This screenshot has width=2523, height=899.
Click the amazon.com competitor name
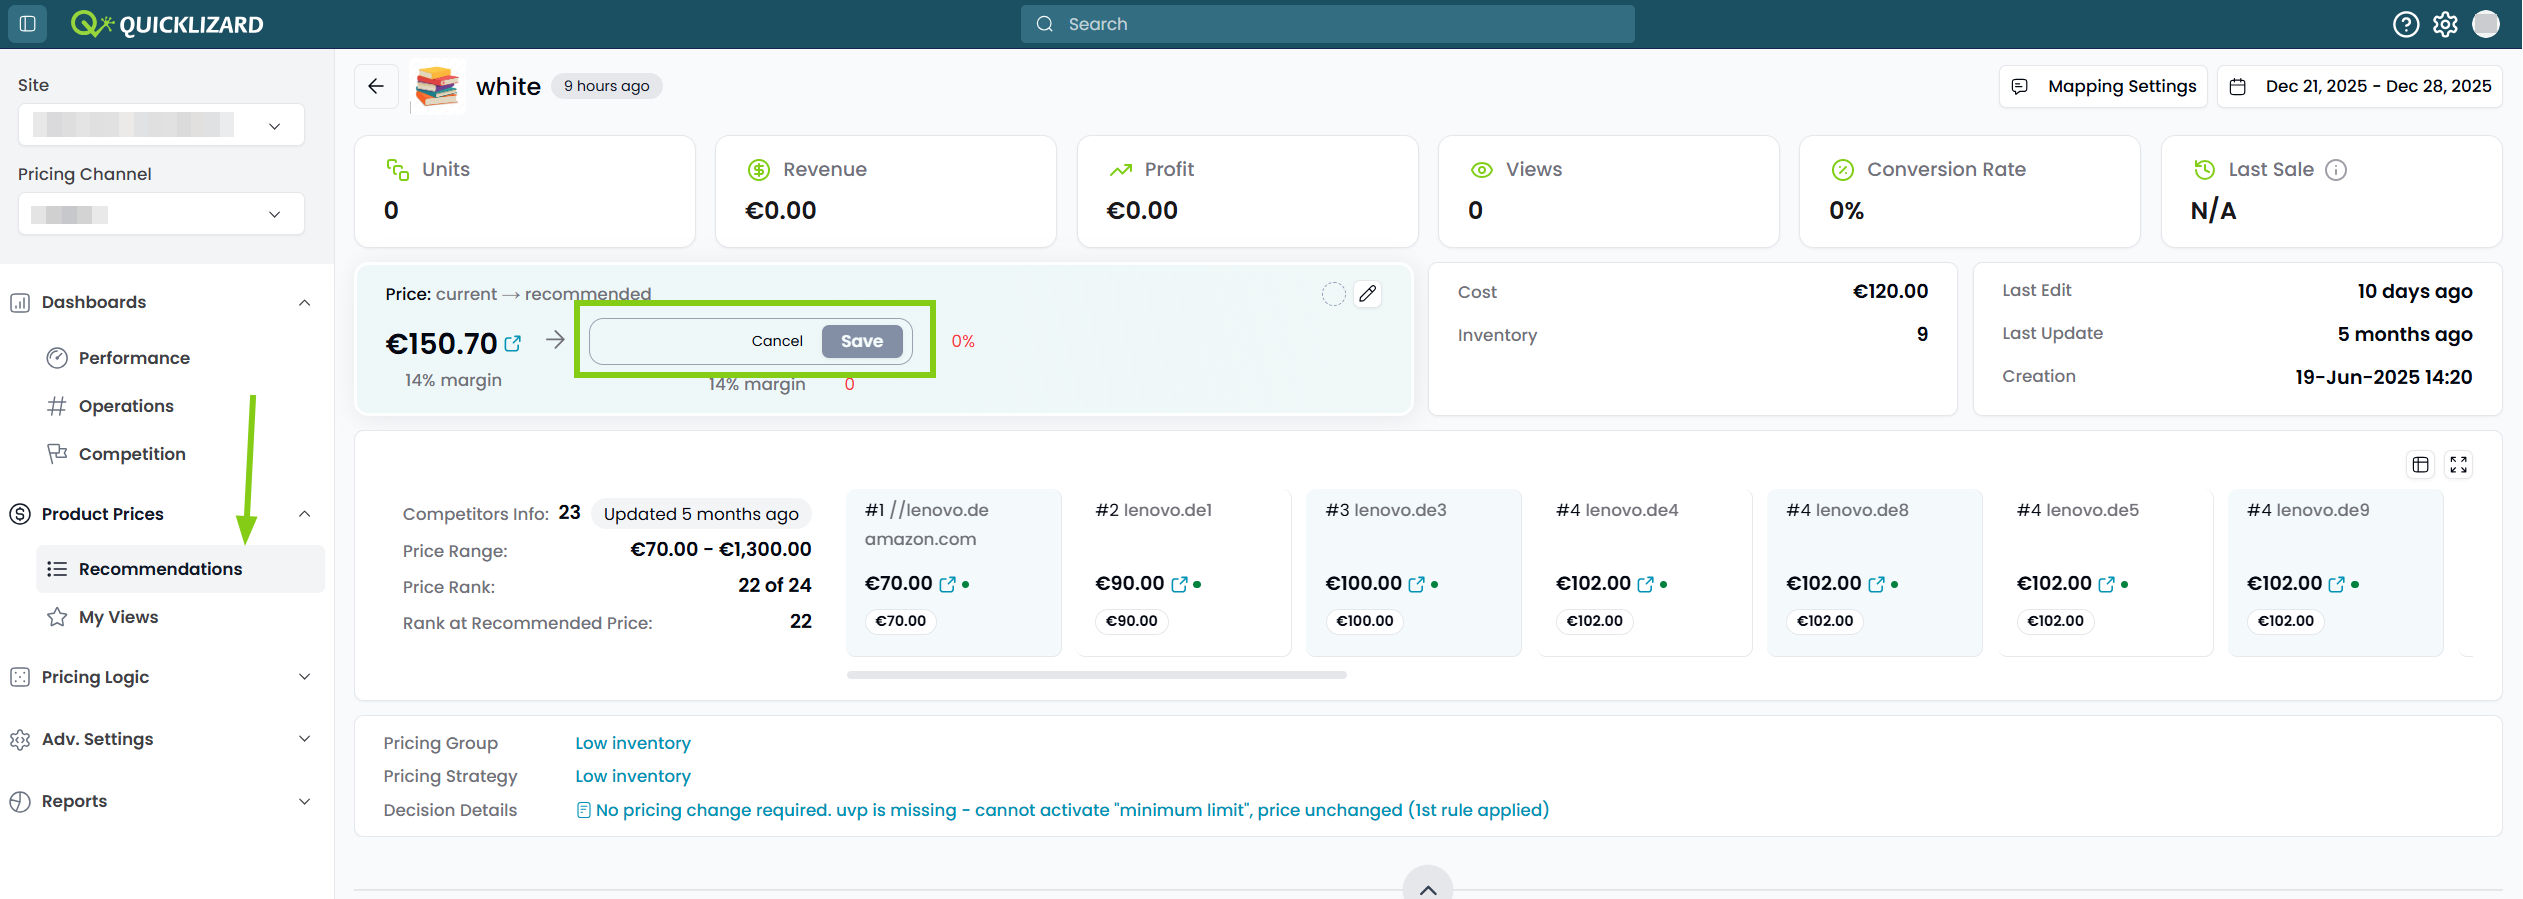tap(920, 539)
